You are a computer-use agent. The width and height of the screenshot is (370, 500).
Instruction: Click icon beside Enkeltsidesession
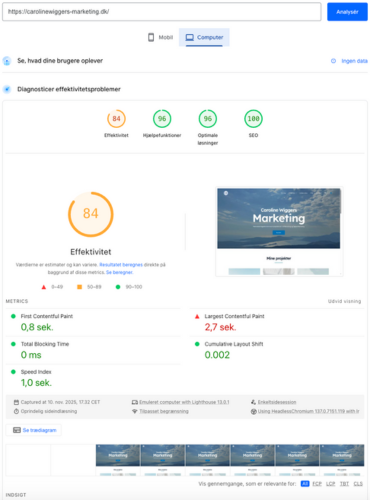pyautogui.click(x=253, y=402)
